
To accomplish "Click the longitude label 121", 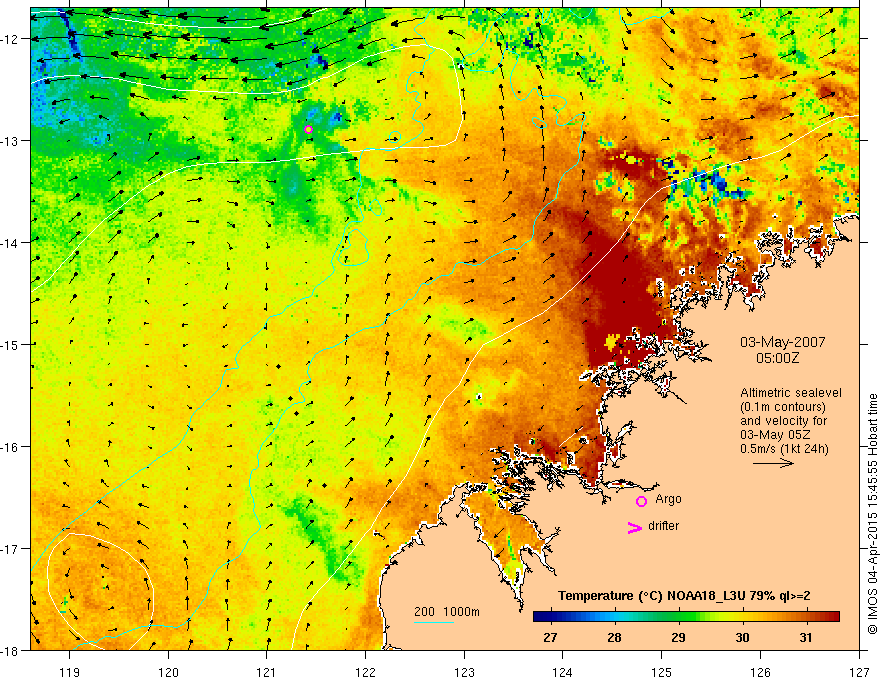I will point(267,672).
